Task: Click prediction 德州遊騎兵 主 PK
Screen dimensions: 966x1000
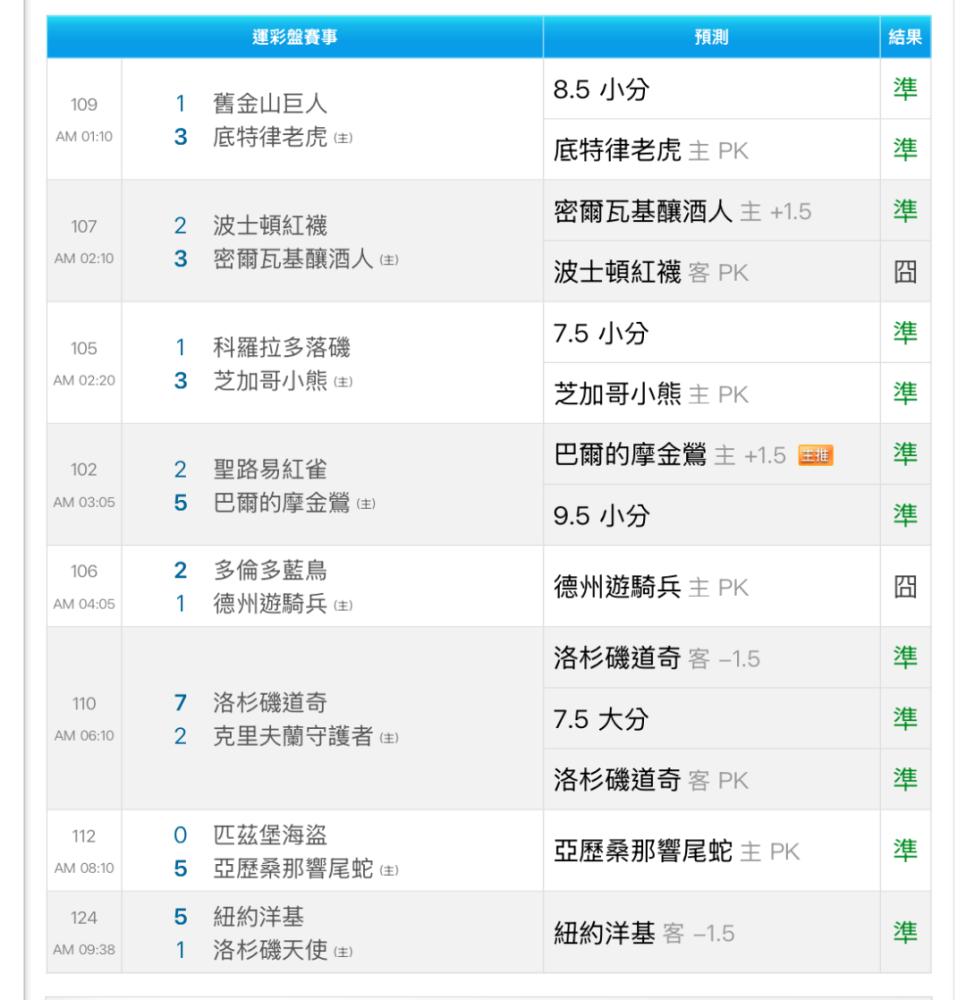Action: [x=650, y=587]
